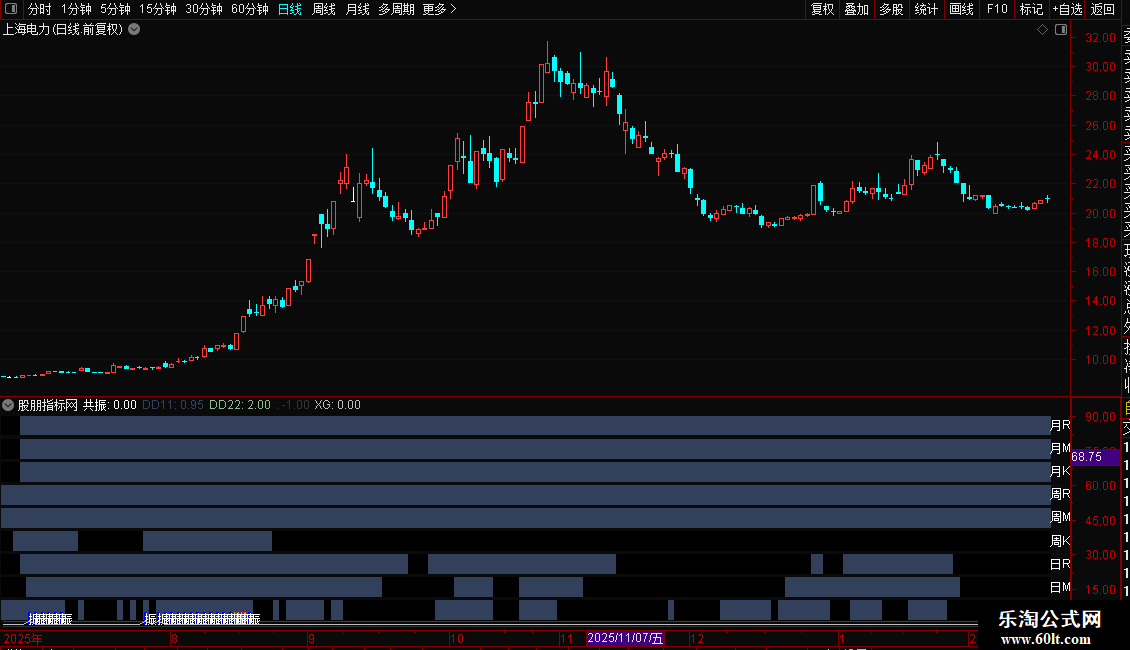The width and height of the screenshot is (1130, 650).
Task: Toggle the right side panel icon
Action: [1061, 30]
